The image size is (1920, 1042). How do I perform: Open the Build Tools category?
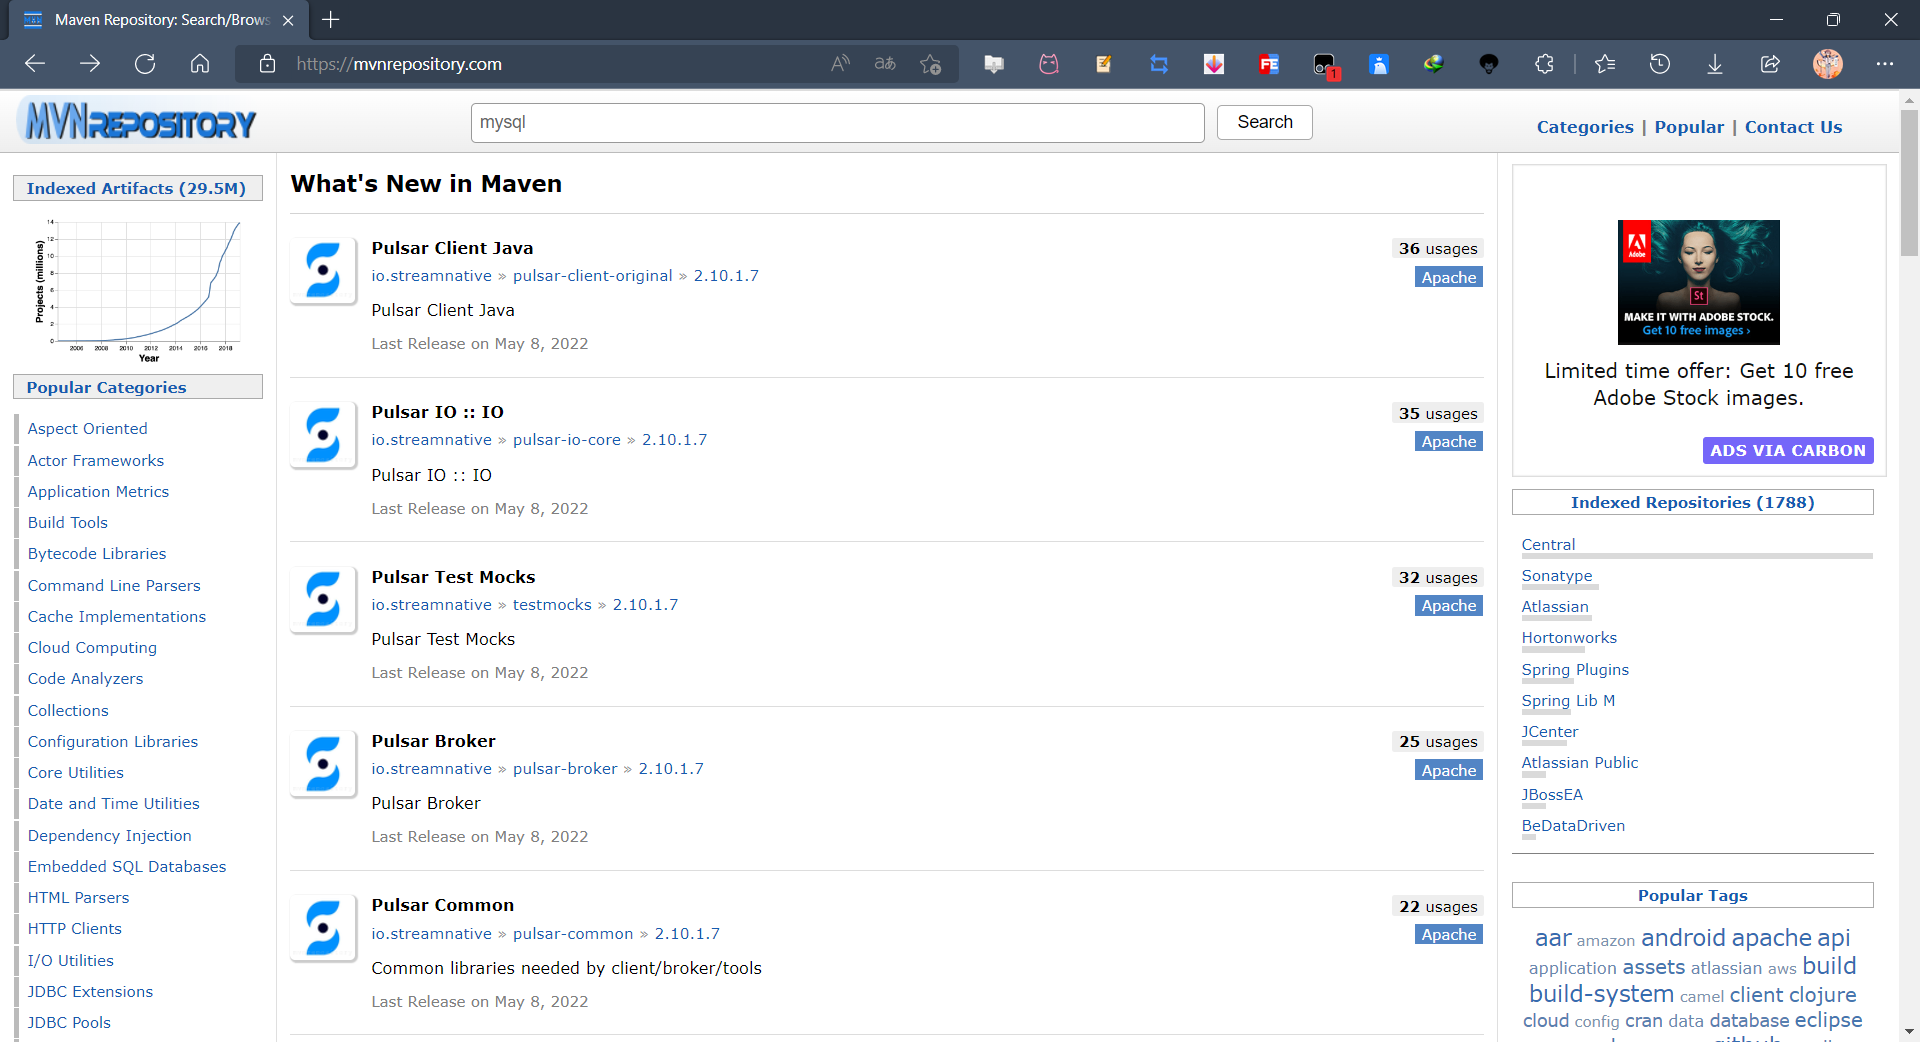click(67, 523)
